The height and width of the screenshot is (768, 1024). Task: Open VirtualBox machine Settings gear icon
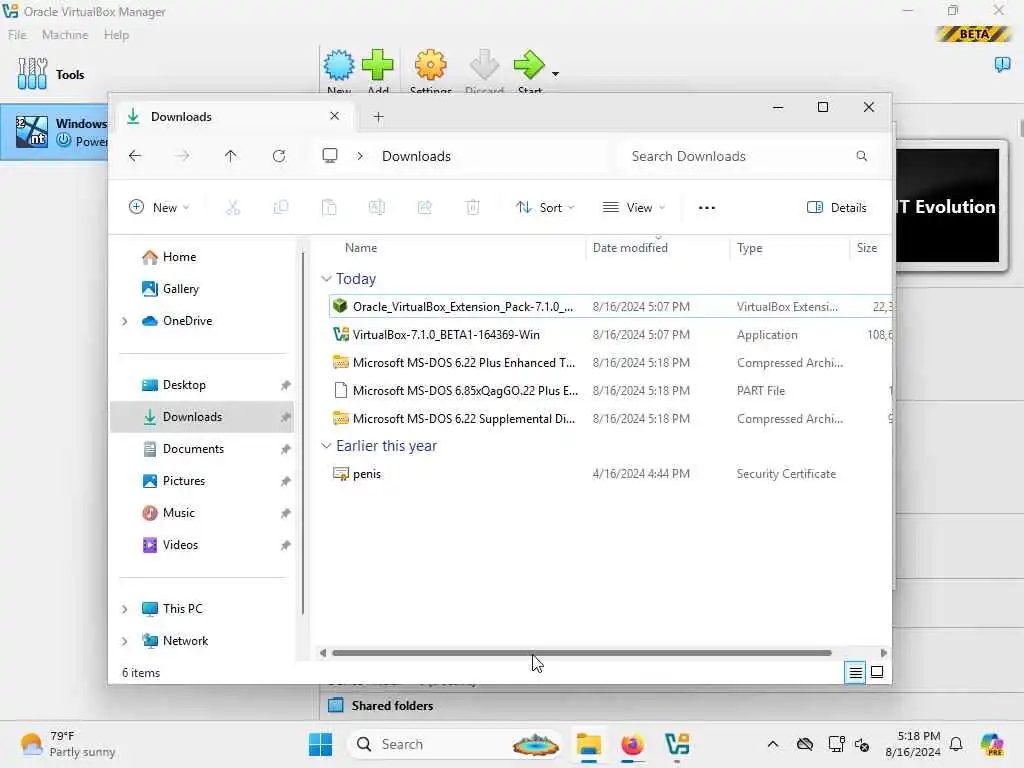click(x=430, y=65)
